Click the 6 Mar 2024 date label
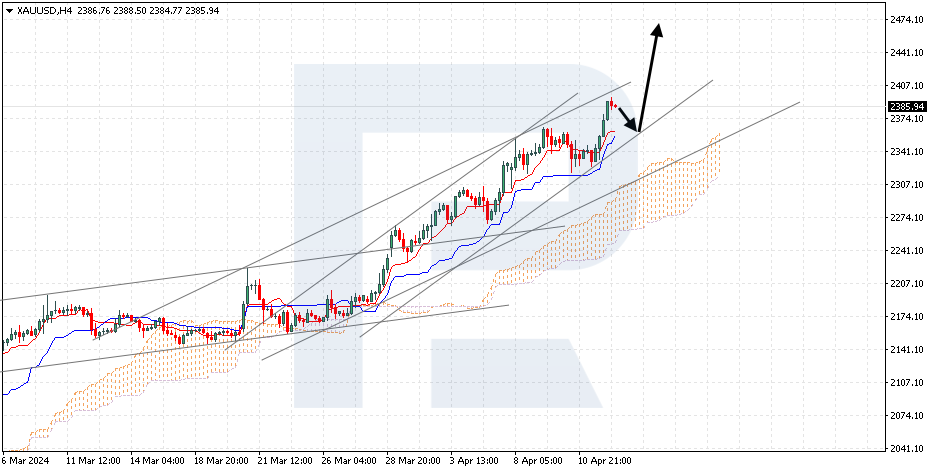 25,461
